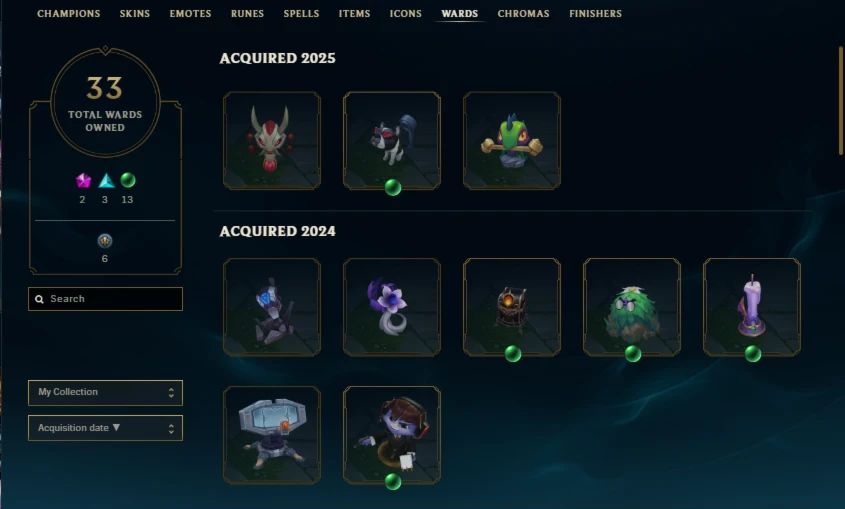Click green gem badge under treasure chest ward
Screen dimensions: 845x509
point(513,354)
